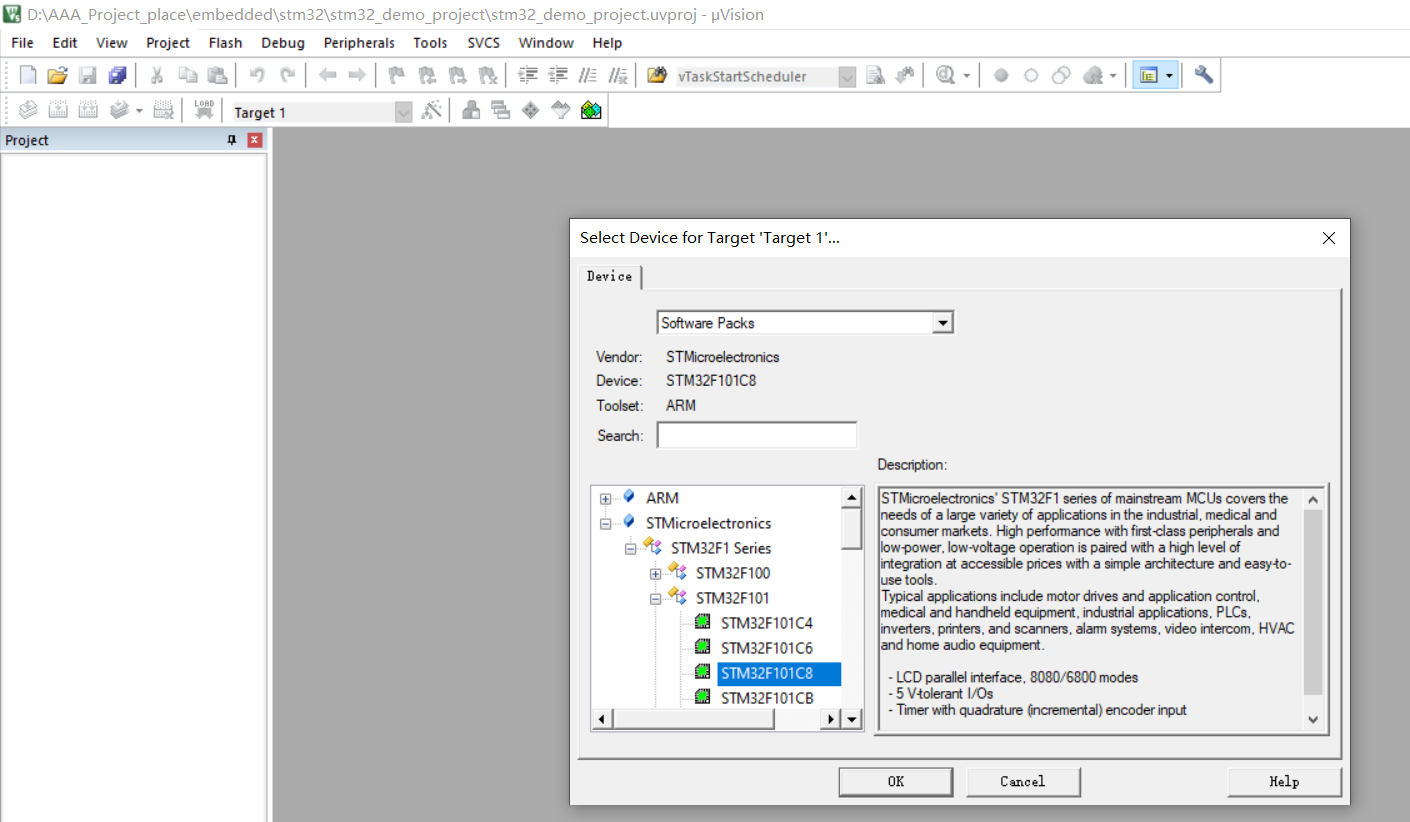This screenshot has height=822, width=1410.
Task: Click the Clear All Bookmarks flag icon
Action: point(487,76)
